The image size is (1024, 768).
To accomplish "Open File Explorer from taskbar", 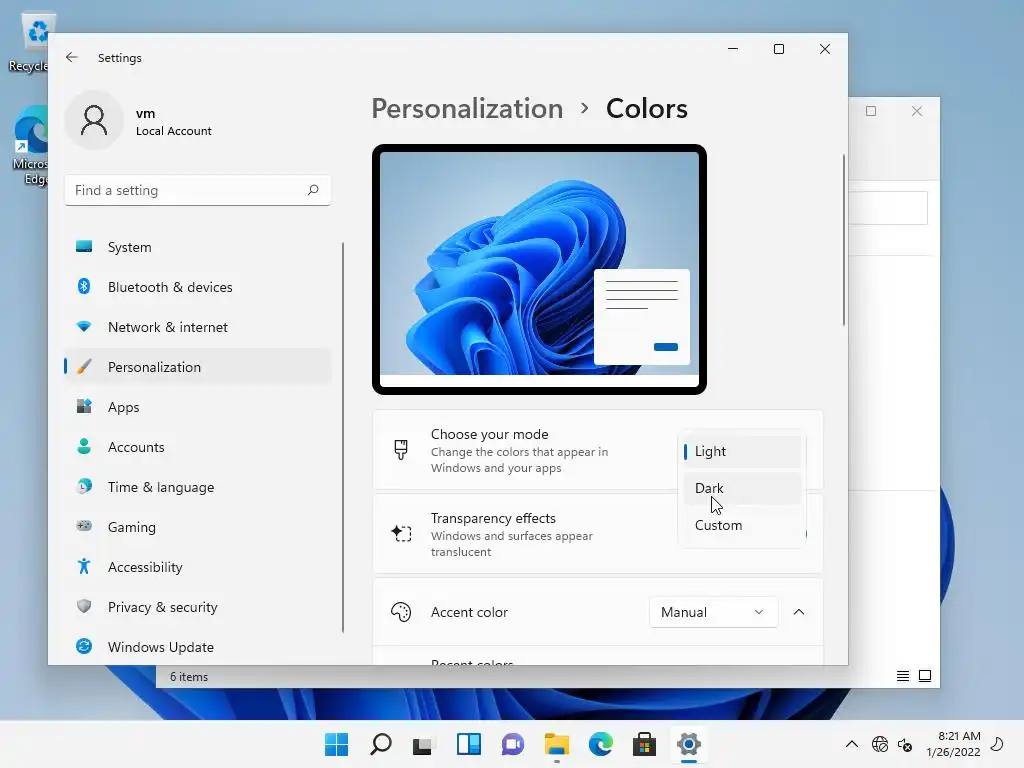I will click(556, 744).
